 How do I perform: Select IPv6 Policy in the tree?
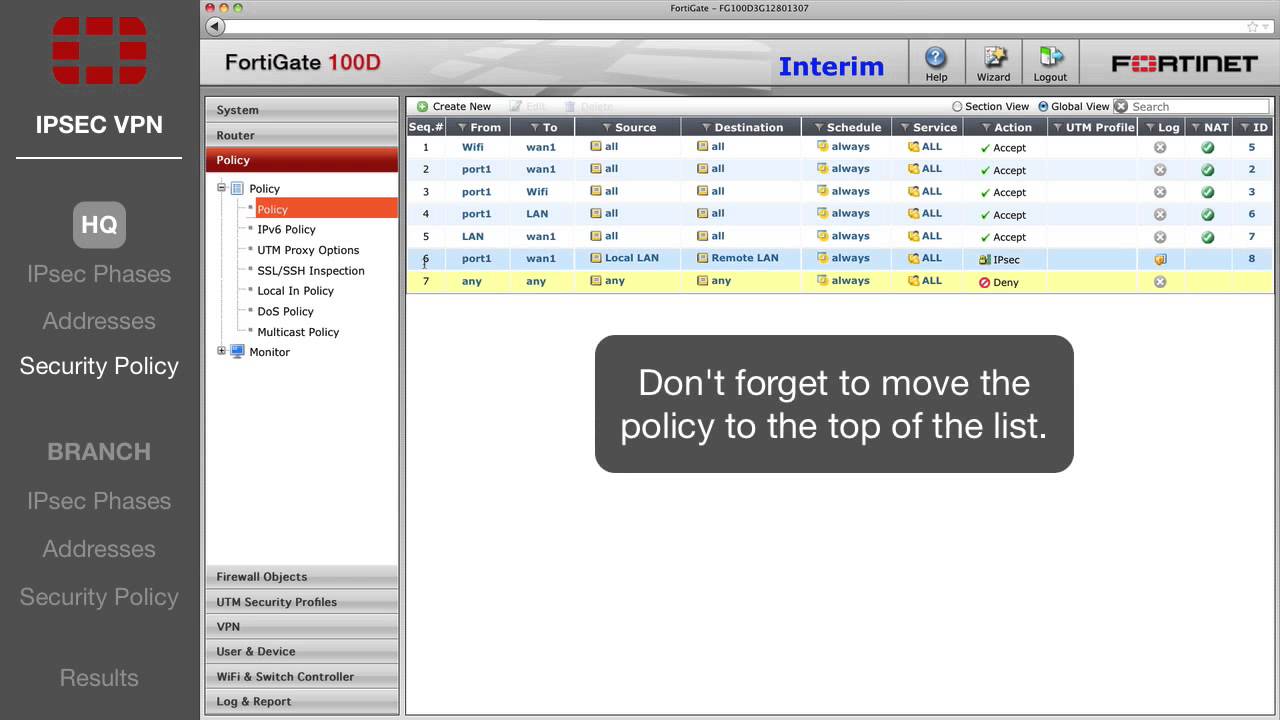[286, 229]
